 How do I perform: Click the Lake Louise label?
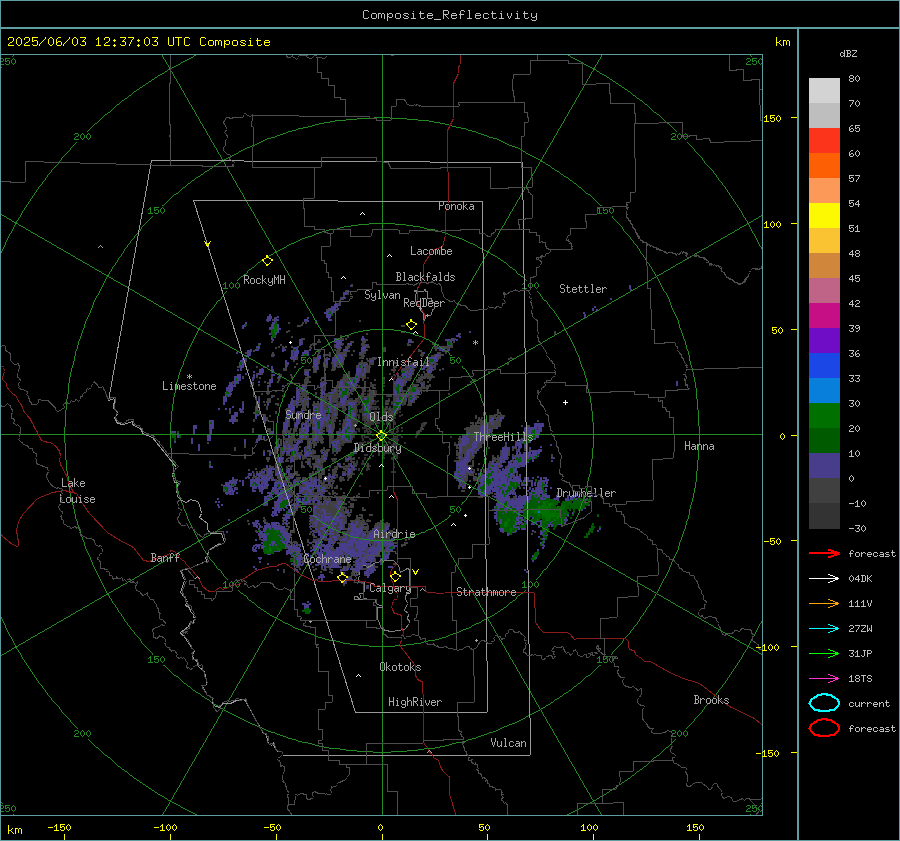(x=77, y=491)
